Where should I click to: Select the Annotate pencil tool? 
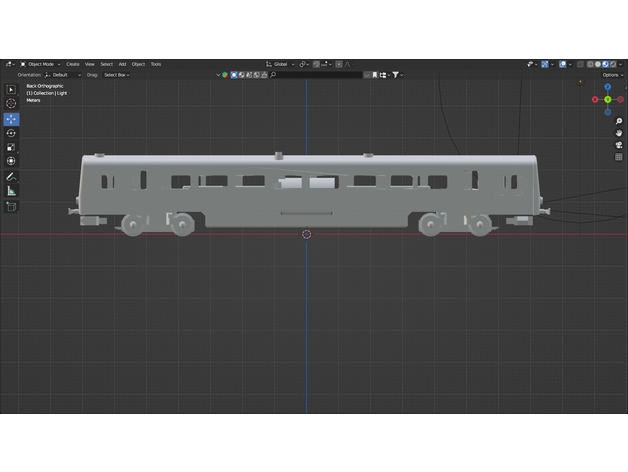[x=11, y=176]
